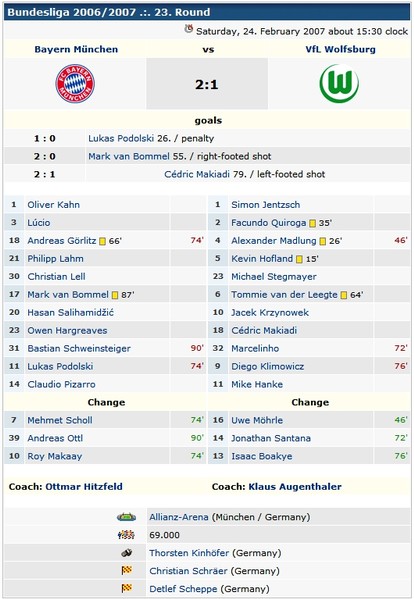
Task: Open coach Klaus Augenthaler link
Action: pos(295,487)
